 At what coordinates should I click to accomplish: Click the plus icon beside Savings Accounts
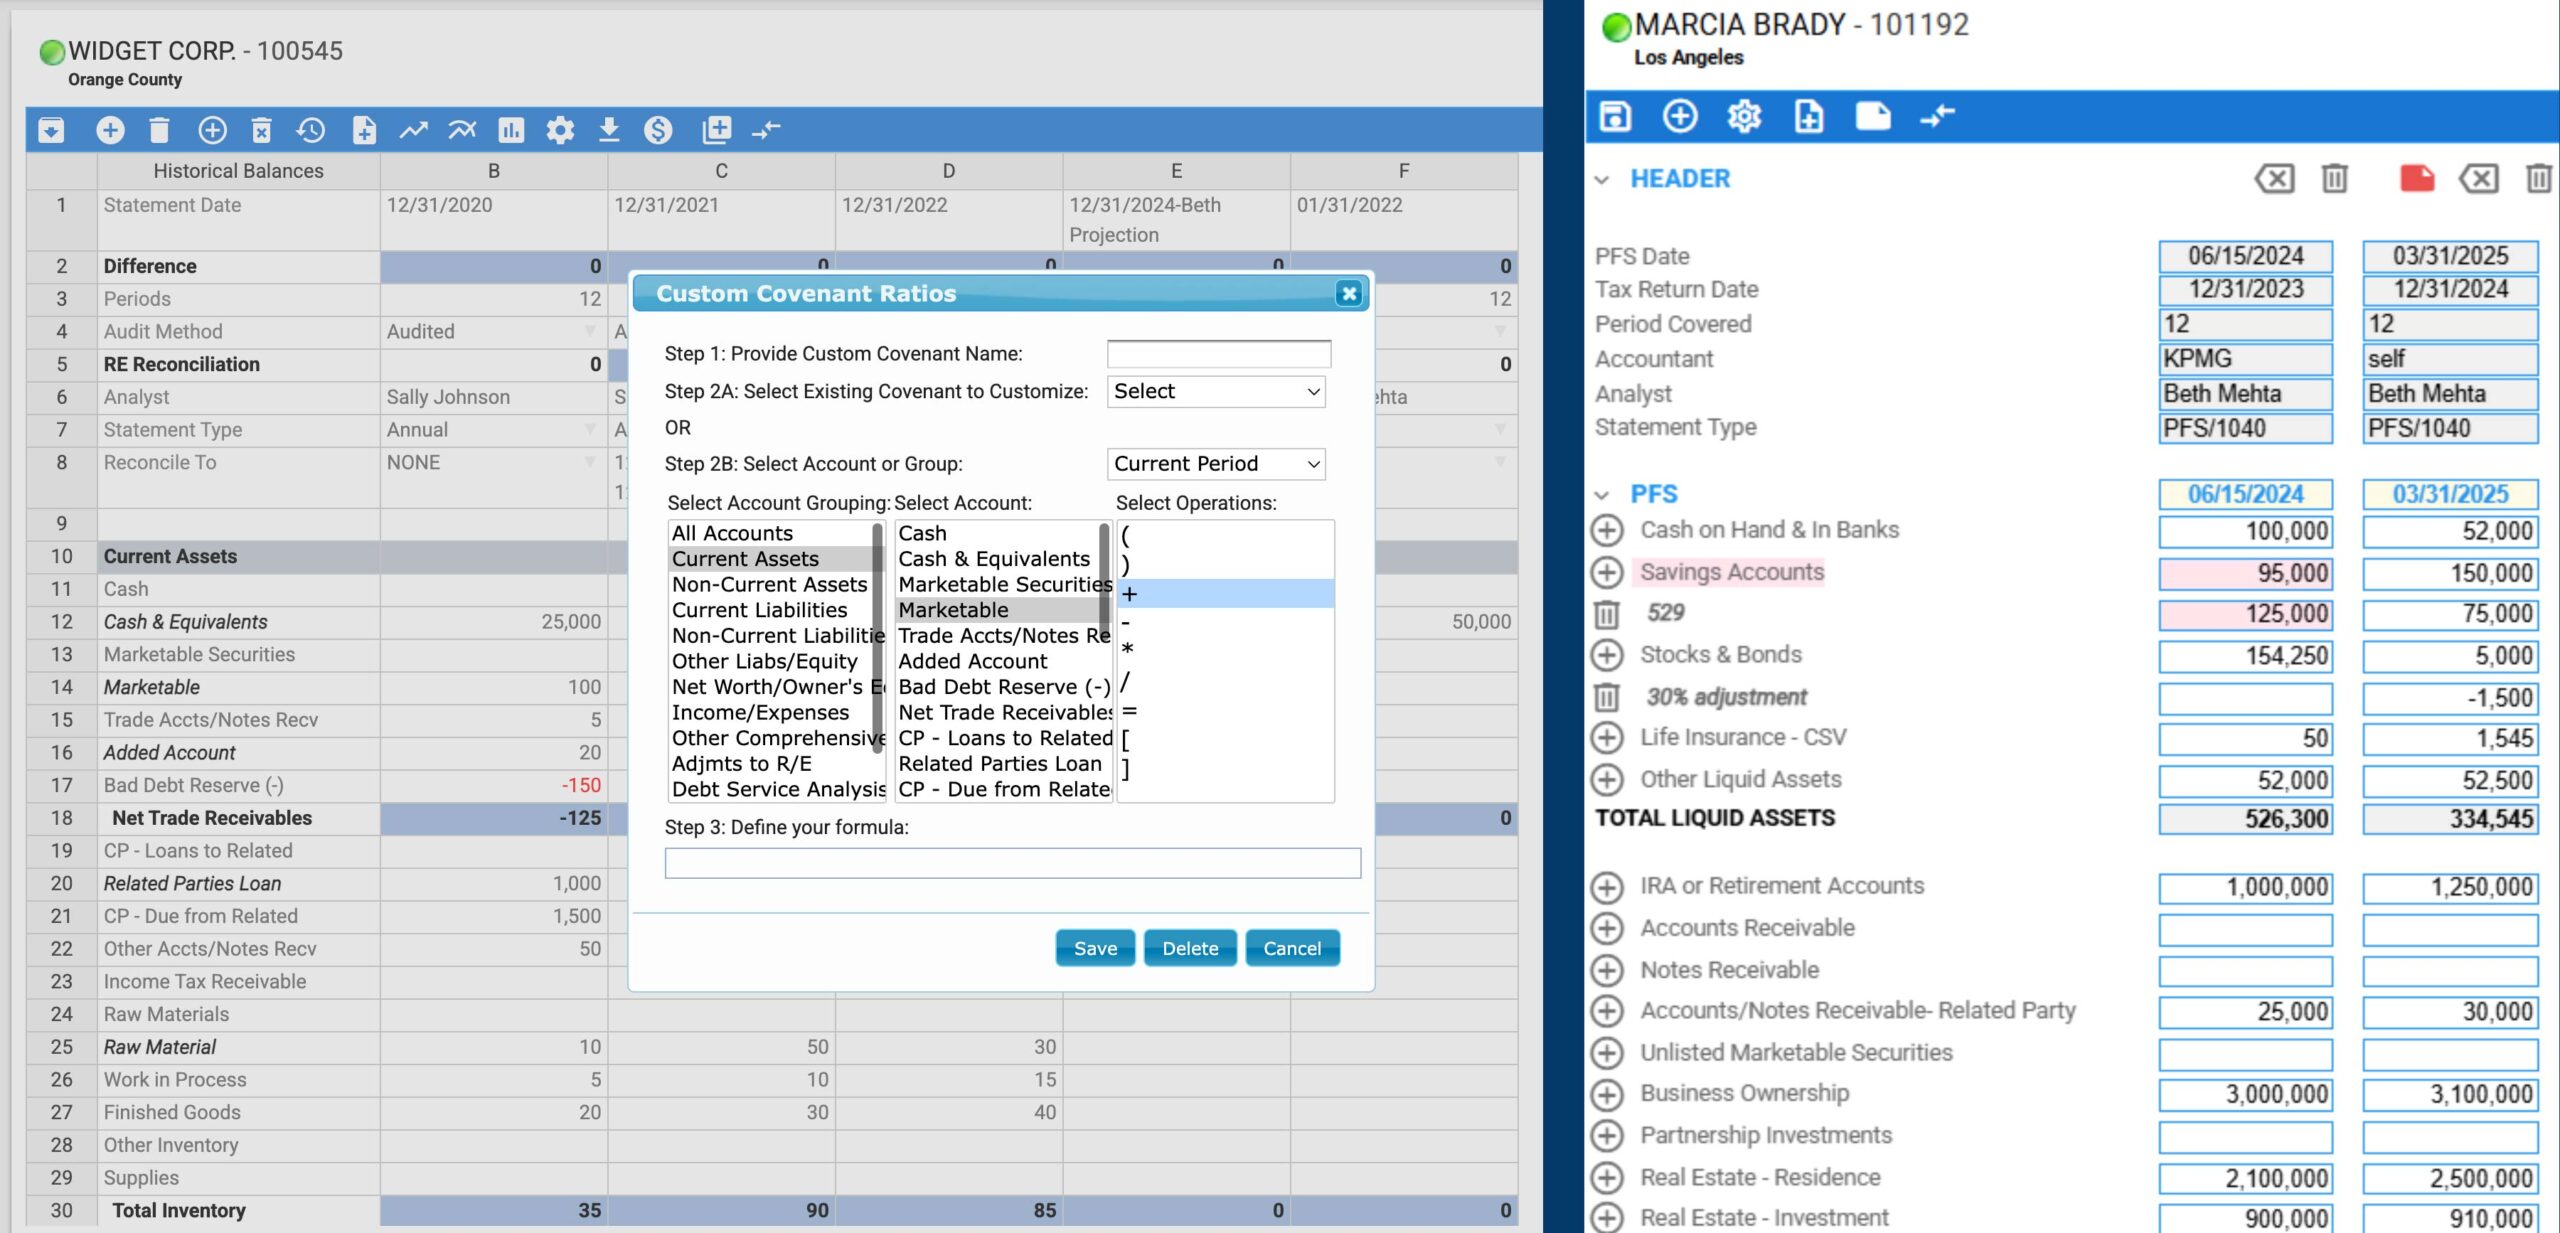click(1606, 572)
